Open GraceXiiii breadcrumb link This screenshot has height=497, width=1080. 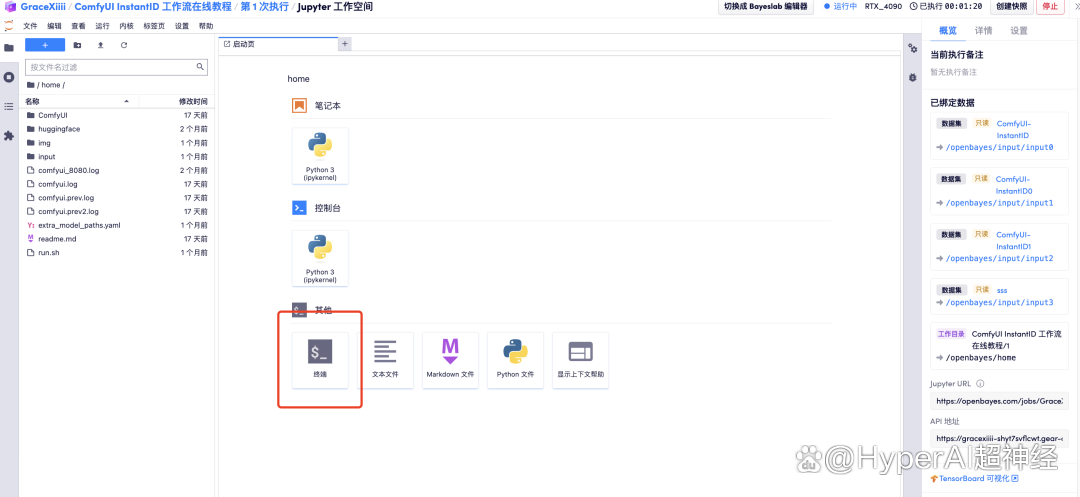(x=43, y=6)
